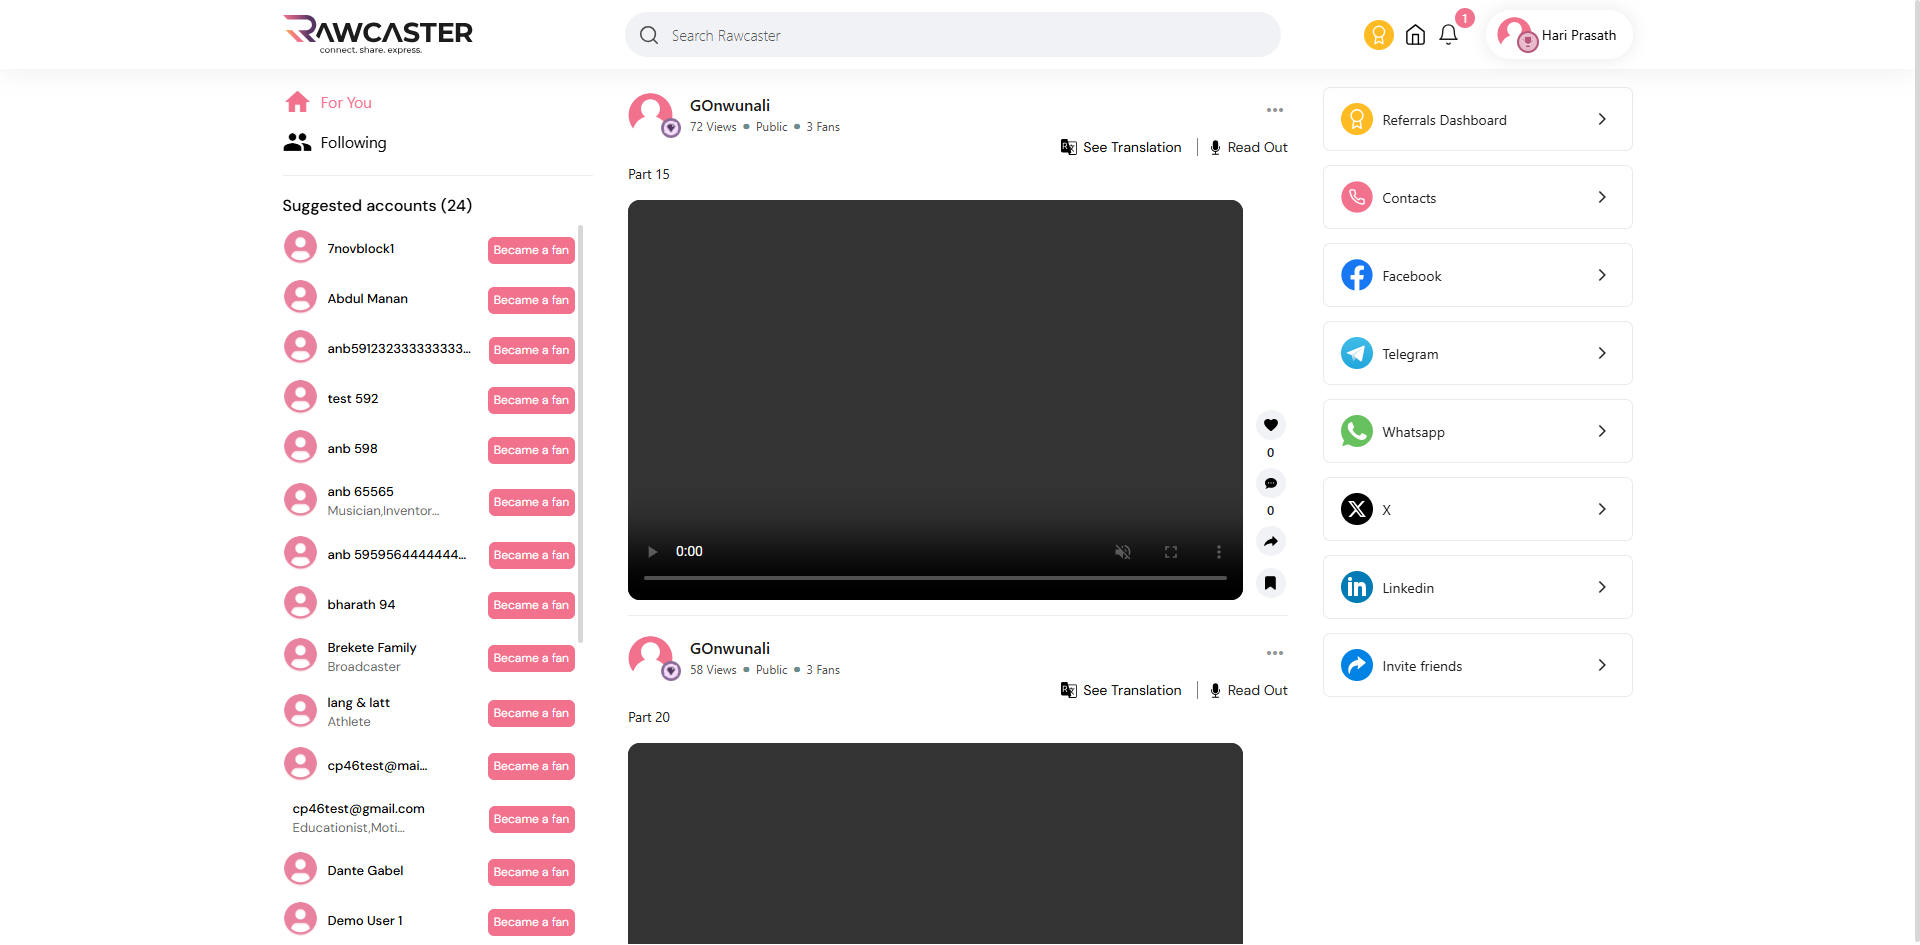Open the Hari Prasath profile menu

(x=1558, y=35)
